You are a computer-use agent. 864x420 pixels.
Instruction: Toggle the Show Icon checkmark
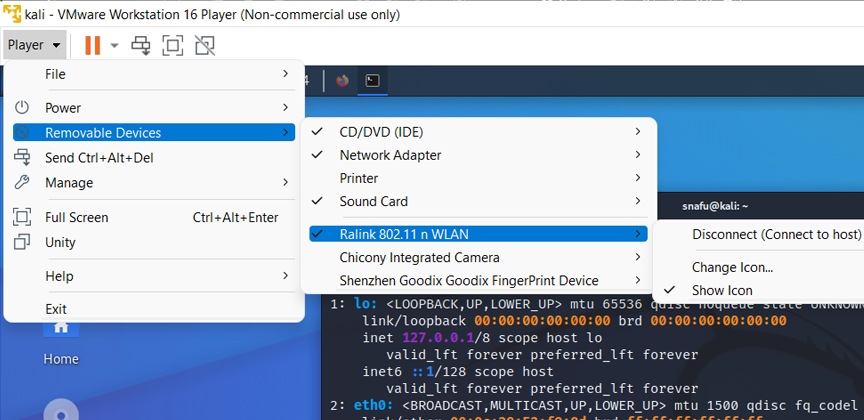669,290
